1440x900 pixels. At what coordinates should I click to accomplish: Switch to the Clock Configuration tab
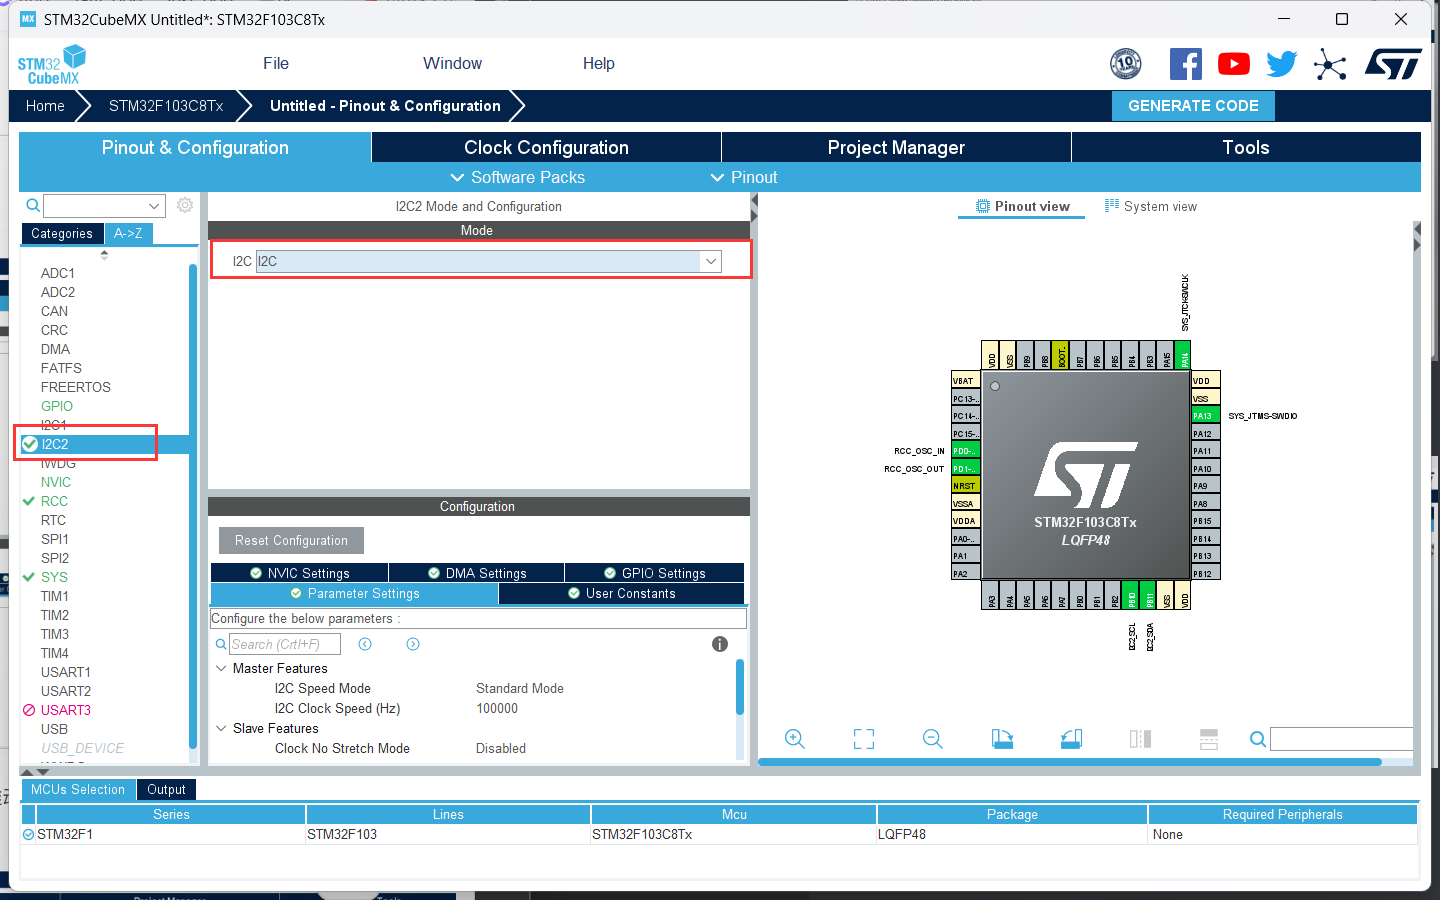(x=546, y=147)
